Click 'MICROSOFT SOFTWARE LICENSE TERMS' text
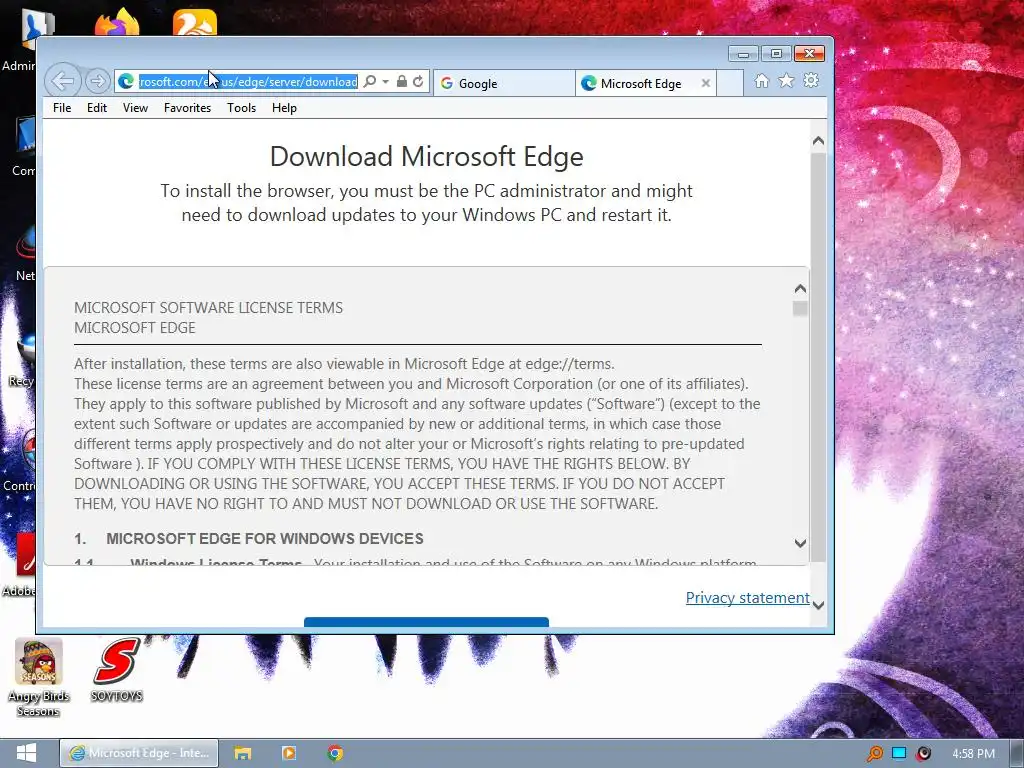Screen dimensions: 1024x768 pos(208,308)
